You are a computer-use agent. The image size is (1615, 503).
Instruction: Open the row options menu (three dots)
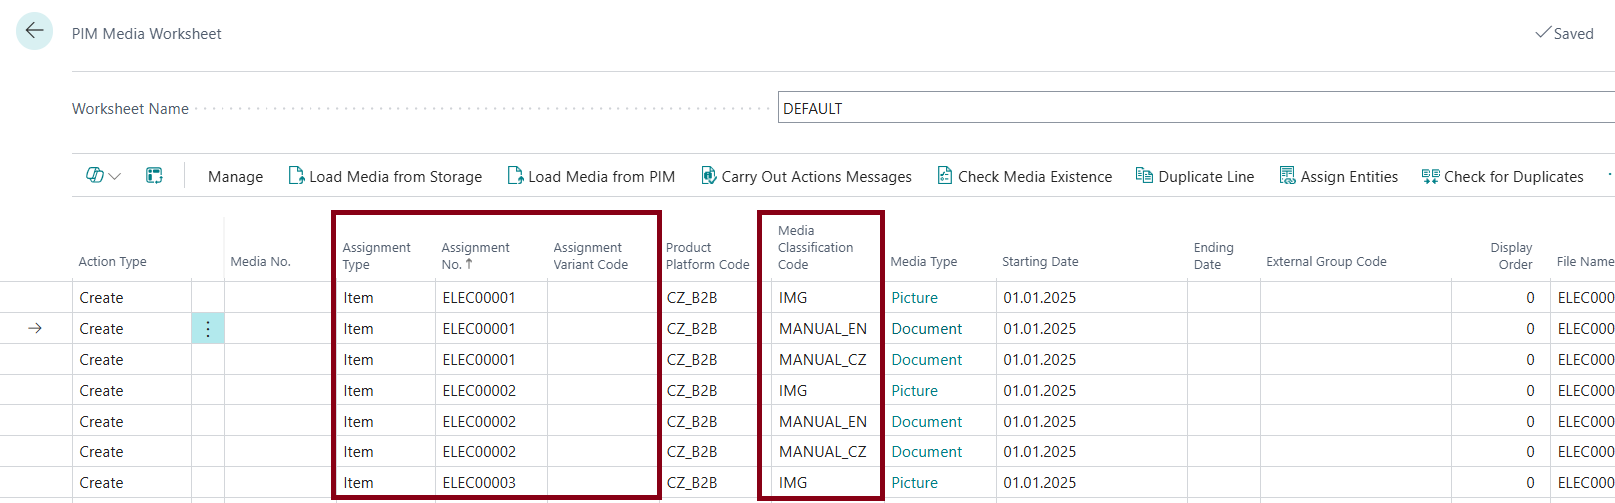[208, 329]
